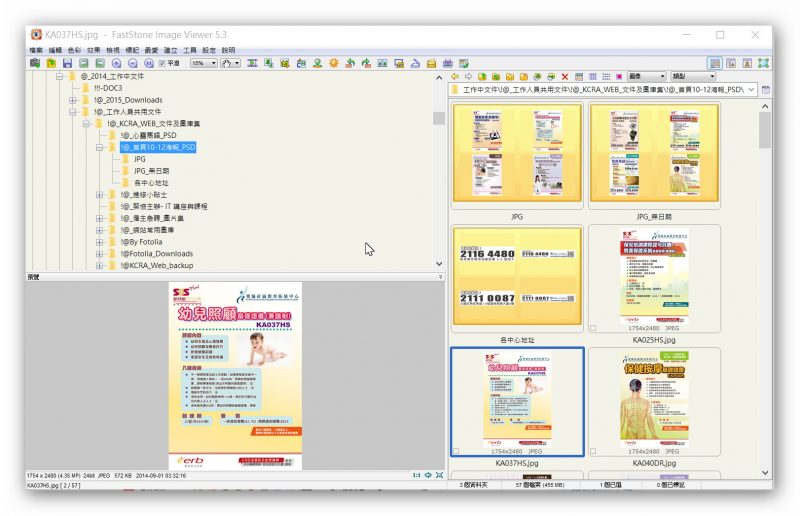Click the zoom out magnifier icon
The width and height of the screenshot is (800, 516).
coord(133,63)
